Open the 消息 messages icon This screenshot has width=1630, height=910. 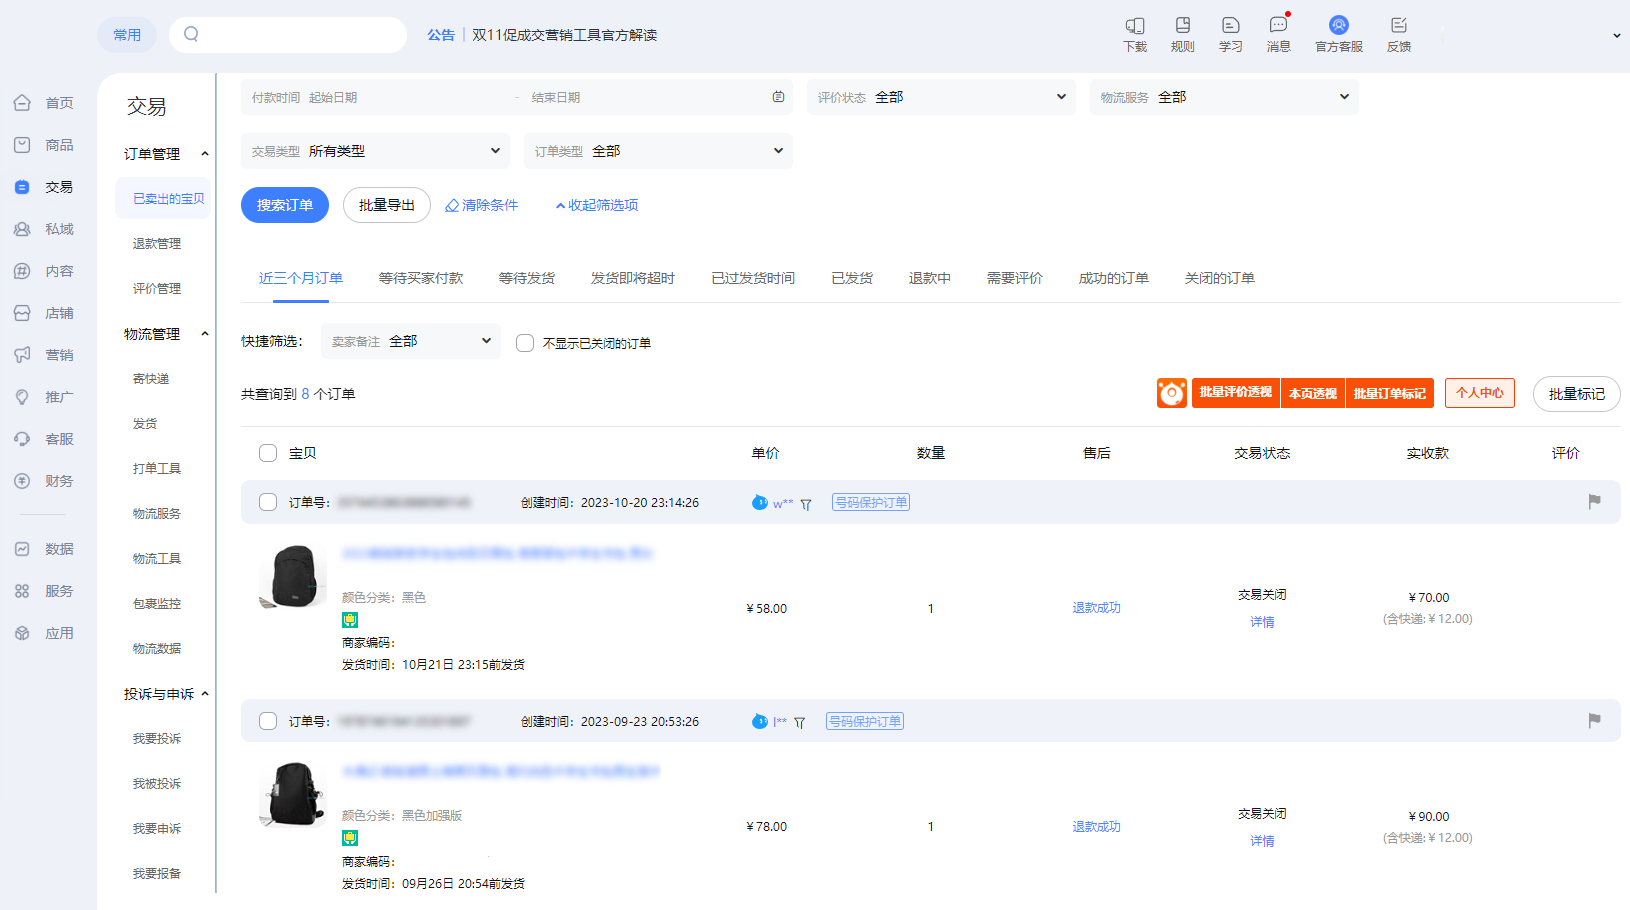[x=1278, y=26]
